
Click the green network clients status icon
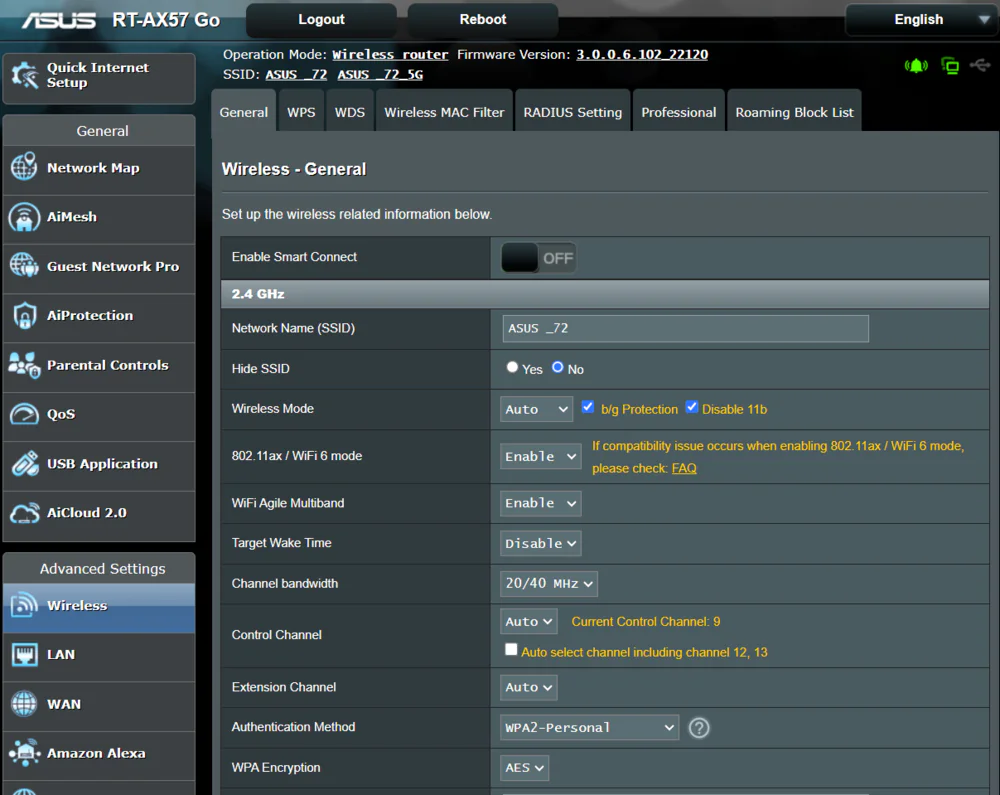[x=950, y=66]
